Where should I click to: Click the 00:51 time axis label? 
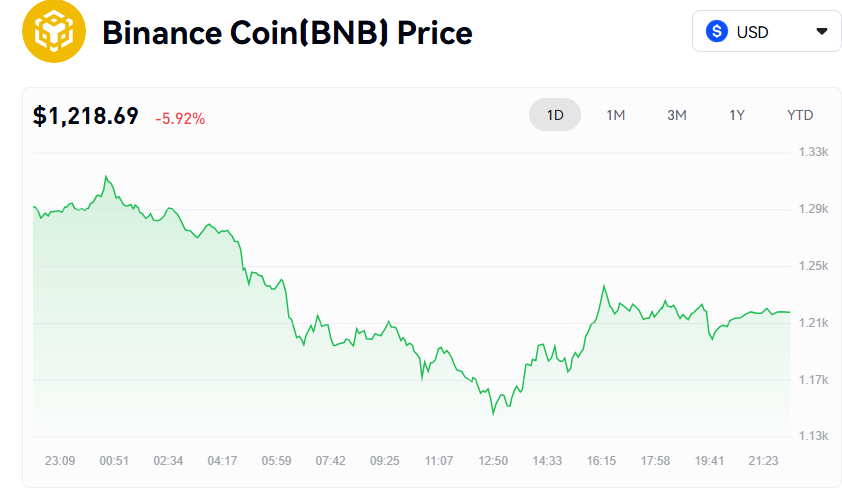[x=114, y=460]
